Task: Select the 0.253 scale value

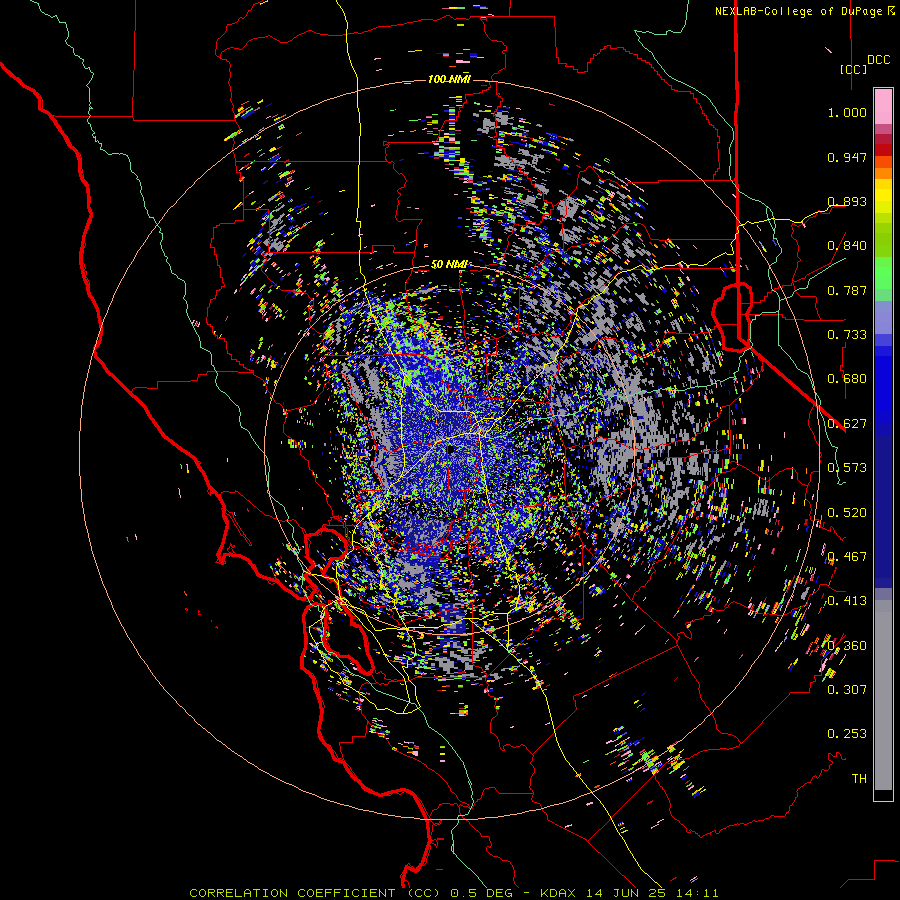Action: 847,734
